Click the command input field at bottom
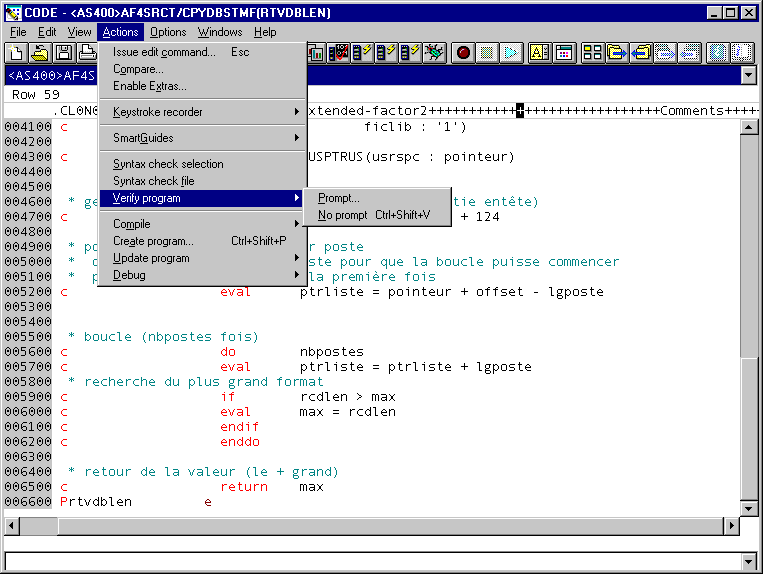 [372, 561]
